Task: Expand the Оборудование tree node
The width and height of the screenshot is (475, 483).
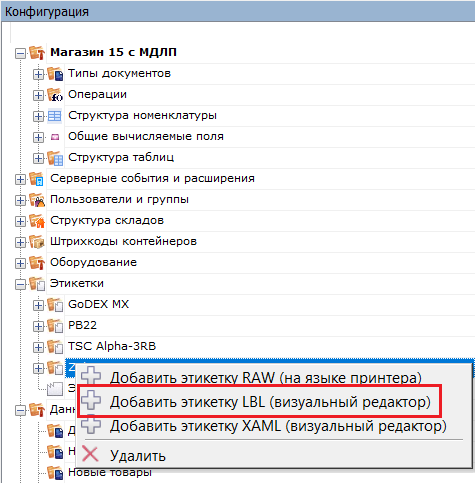Action: coord(20,263)
